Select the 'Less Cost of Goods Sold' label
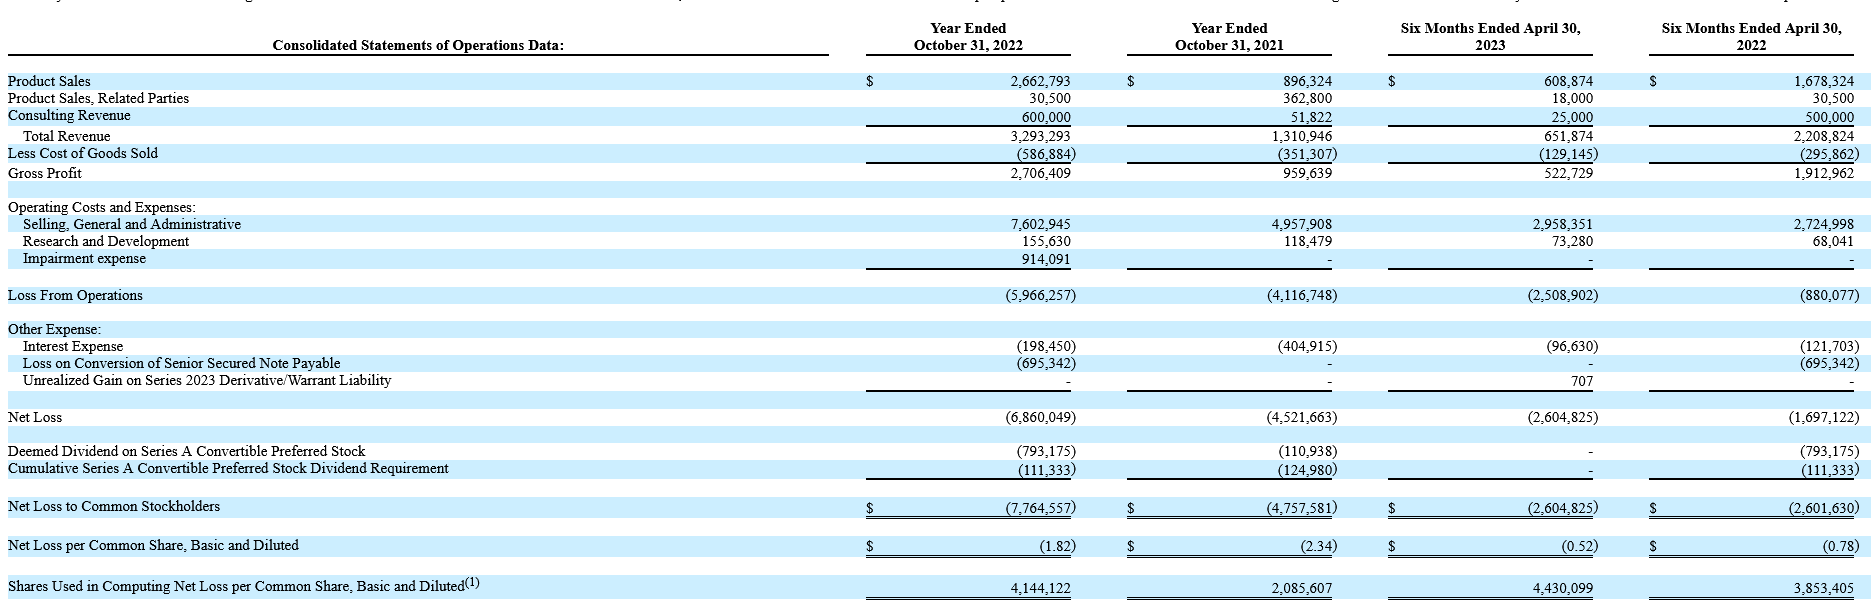The image size is (1871, 616). [x=83, y=153]
